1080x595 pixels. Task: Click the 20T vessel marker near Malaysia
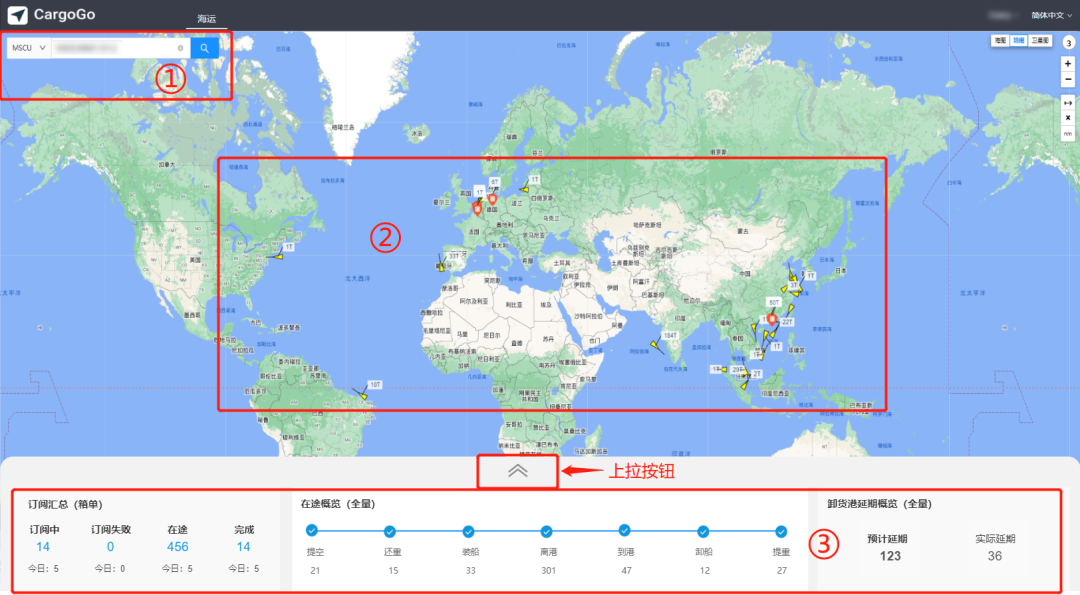[x=738, y=370]
